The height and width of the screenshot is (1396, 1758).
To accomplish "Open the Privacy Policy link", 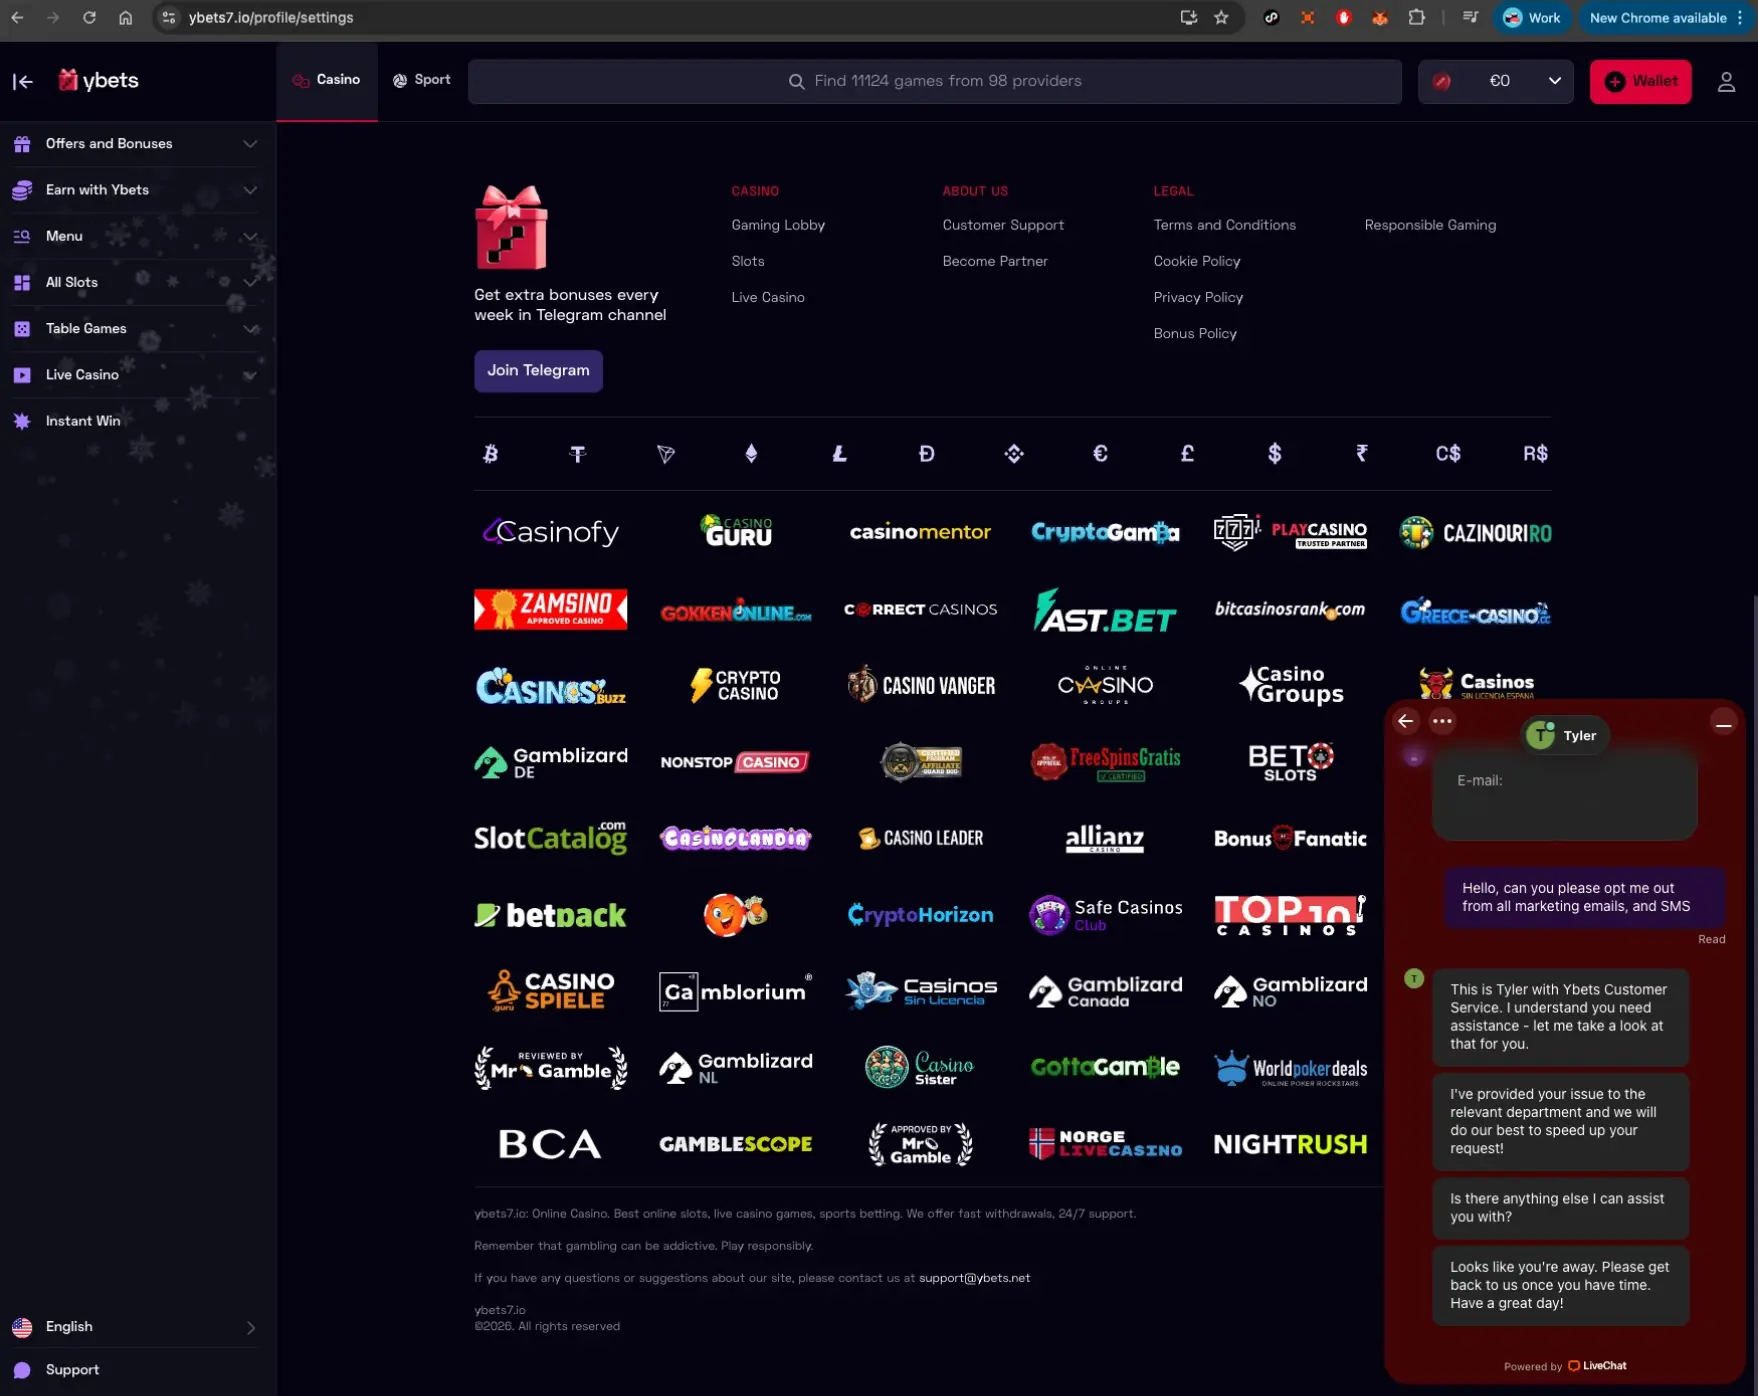I will click(x=1198, y=297).
